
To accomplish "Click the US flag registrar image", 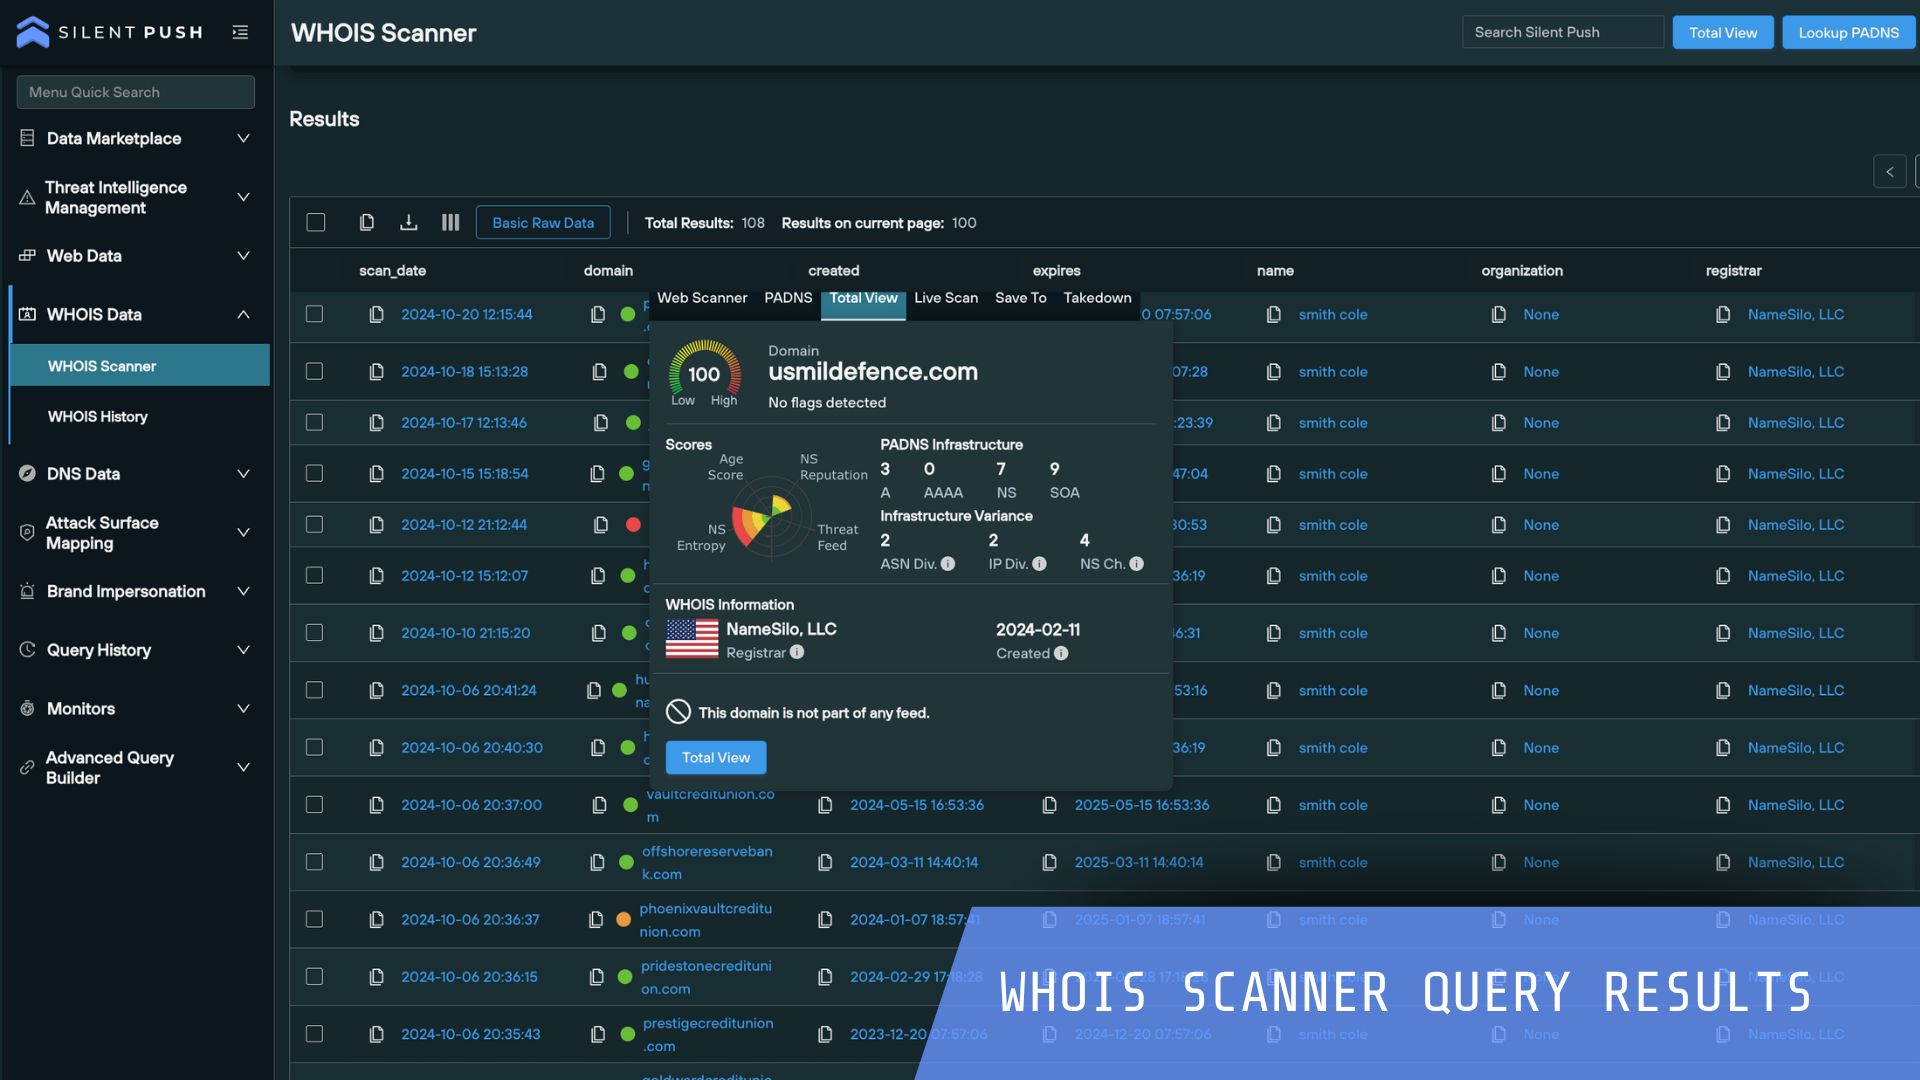I will tap(692, 638).
